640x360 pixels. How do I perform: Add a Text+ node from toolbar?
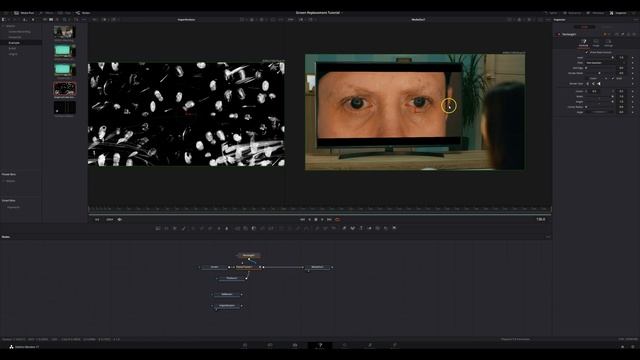(175, 228)
